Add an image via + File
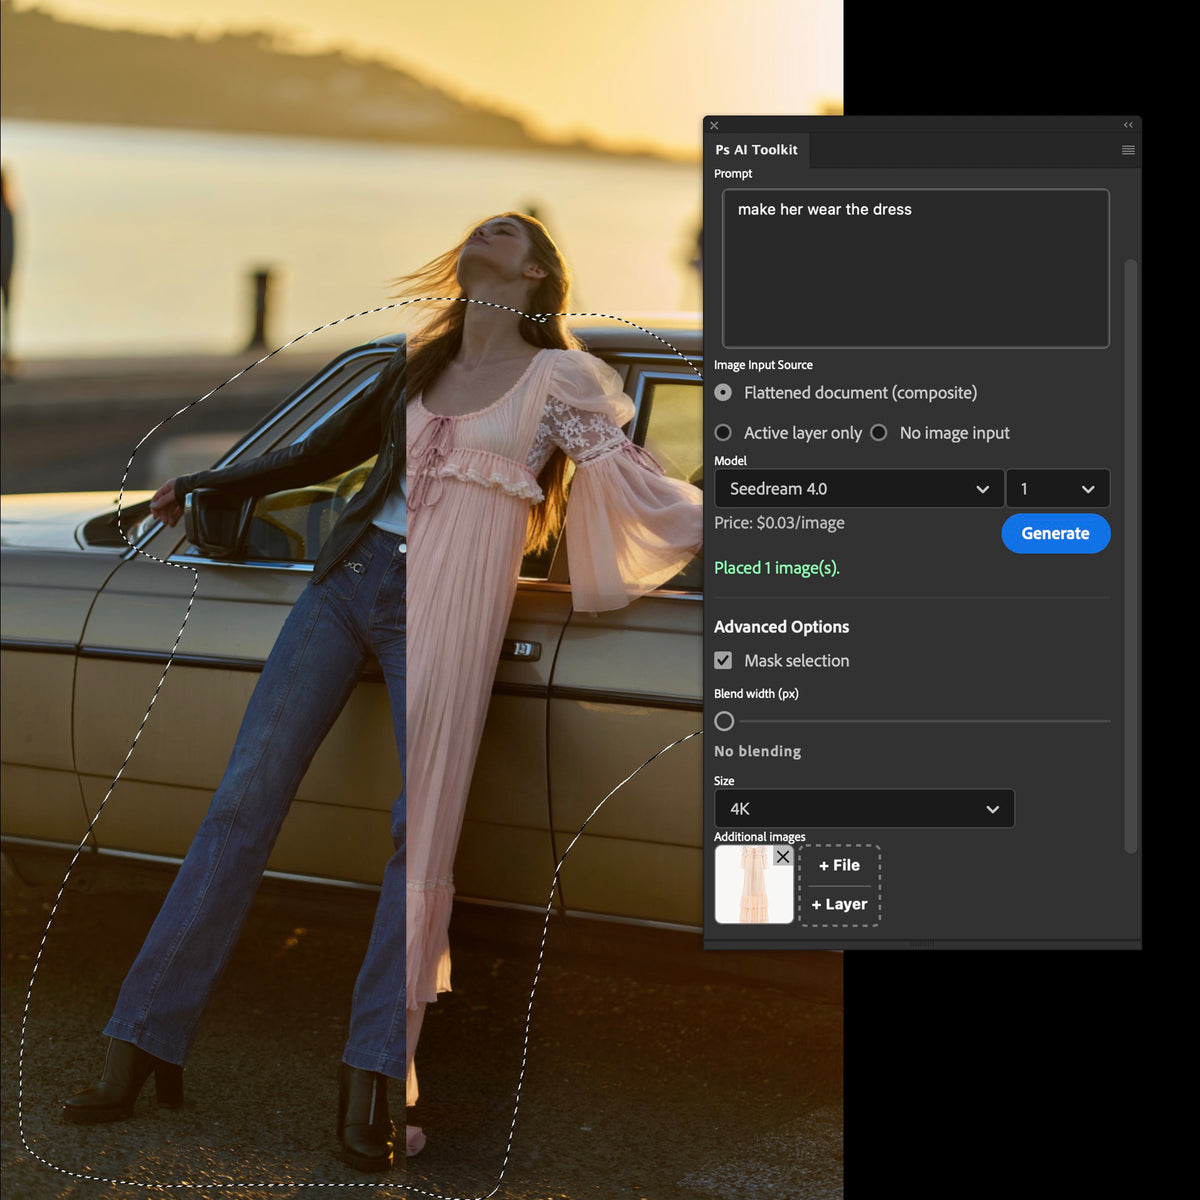Viewport: 1200px width, 1200px height. point(839,865)
